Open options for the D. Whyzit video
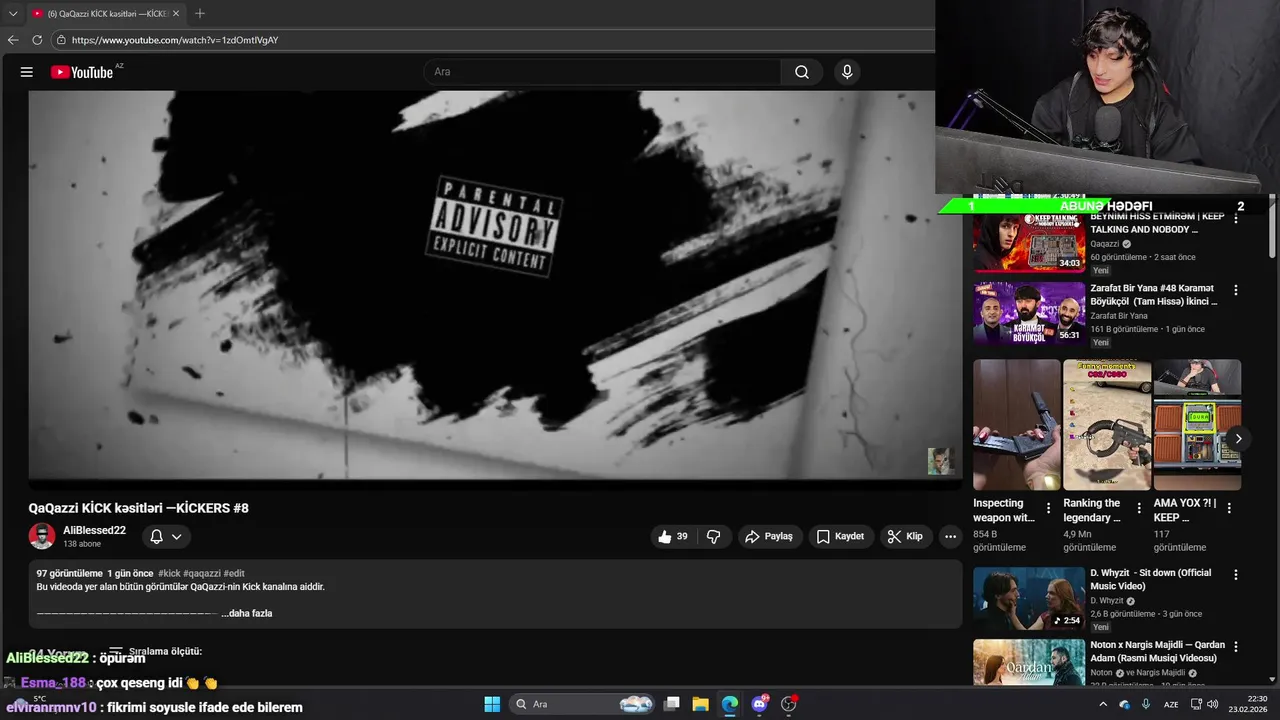 [x=1235, y=575]
